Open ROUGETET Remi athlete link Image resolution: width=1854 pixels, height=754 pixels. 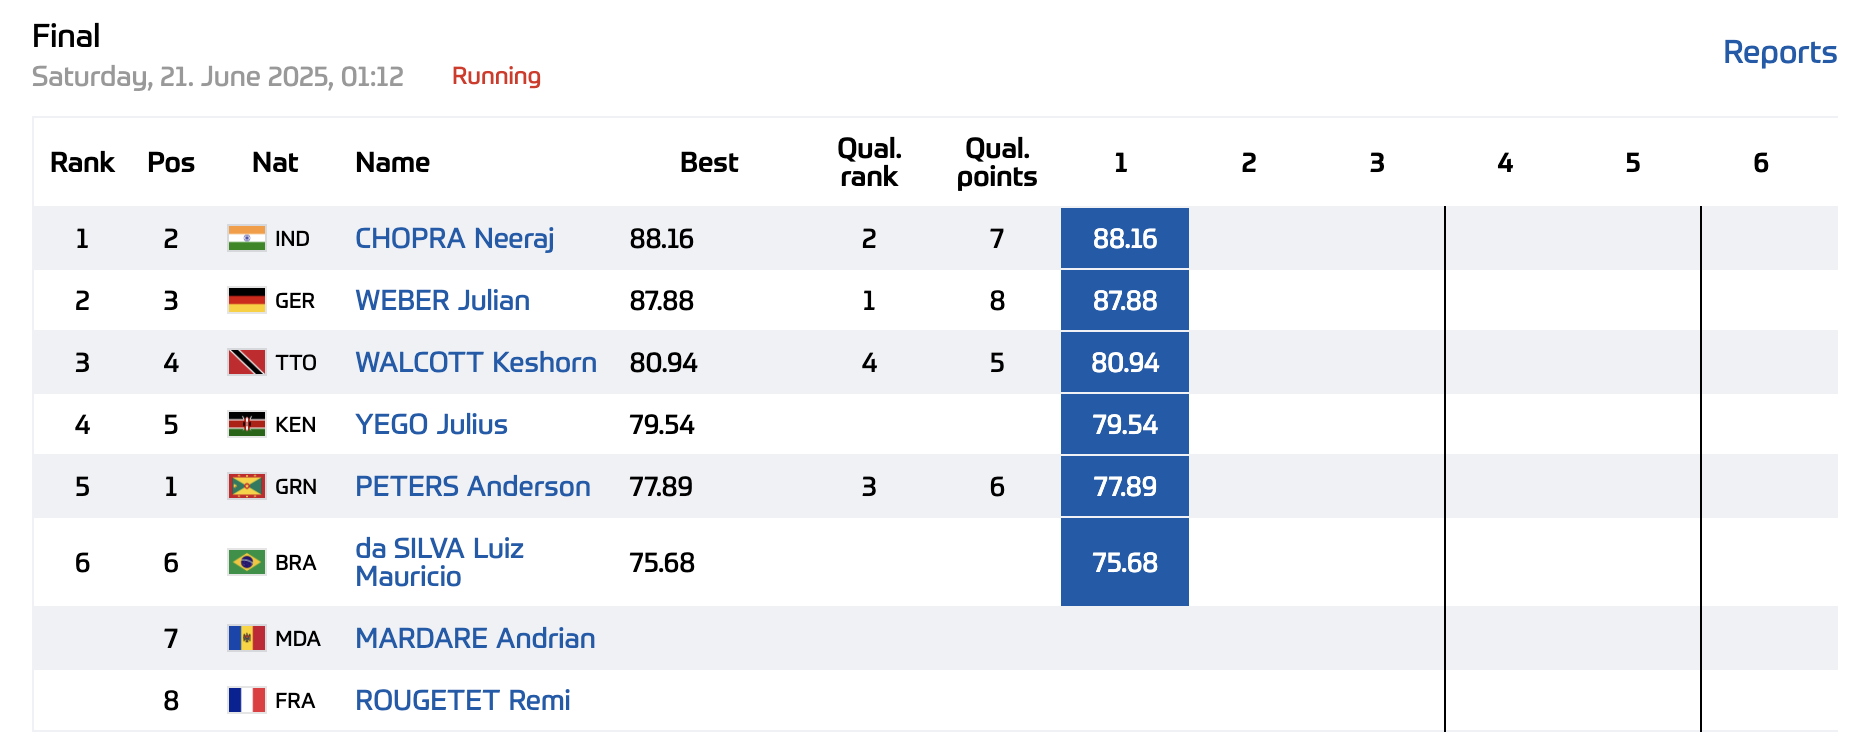point(462,700)
